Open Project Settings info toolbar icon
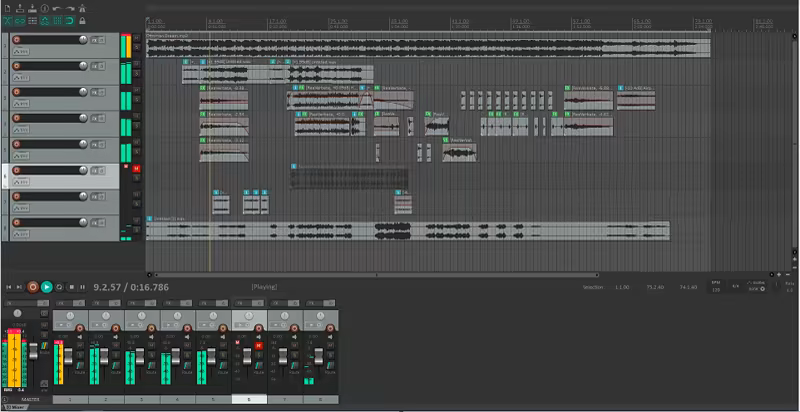 pyautogui.click(x=44, y=9)
